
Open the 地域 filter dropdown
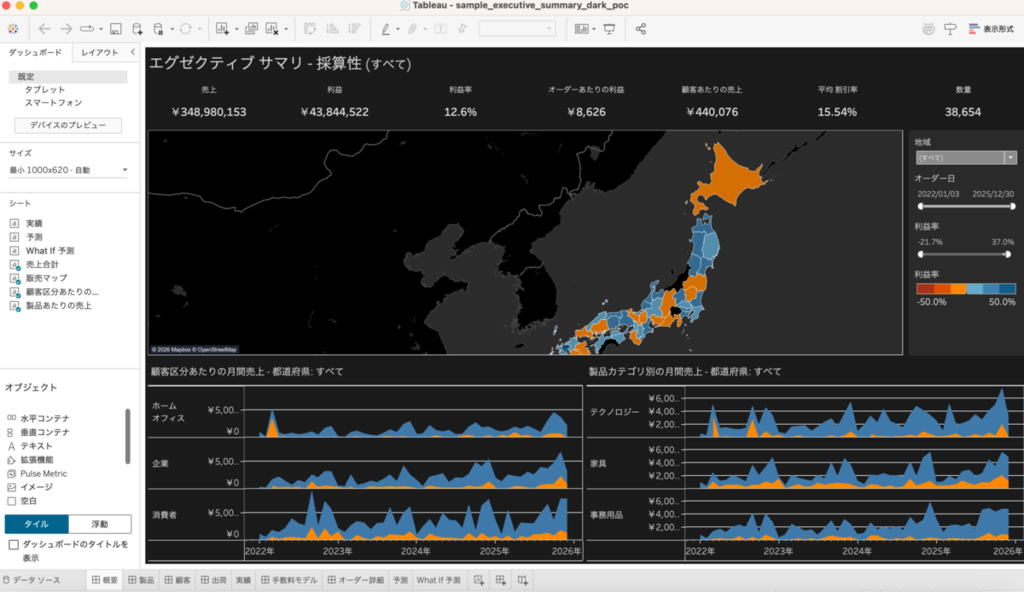click(x=966, y=157)
